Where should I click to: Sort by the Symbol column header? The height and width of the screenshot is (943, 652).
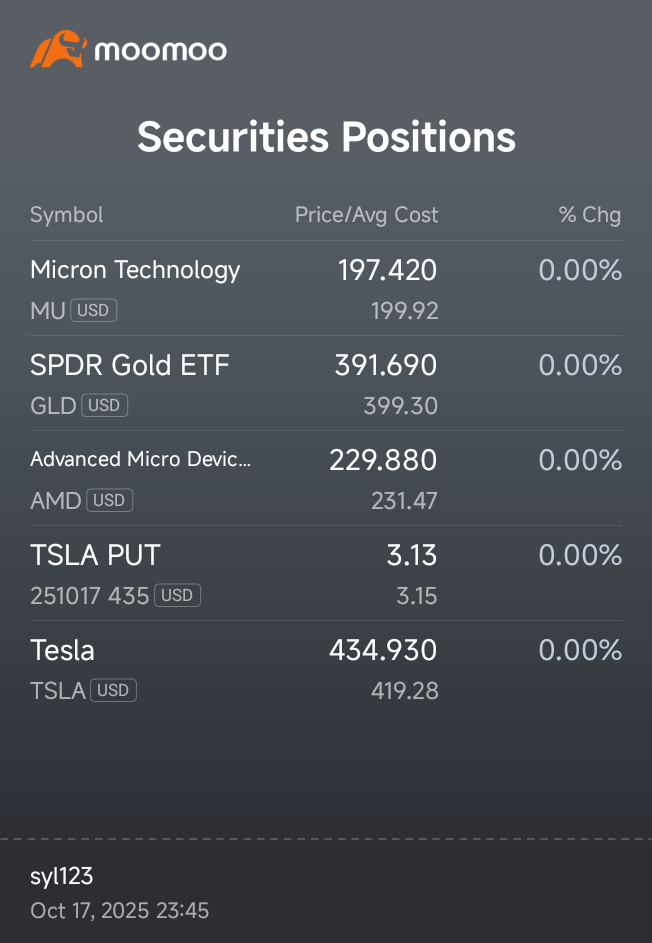point(67,215)
